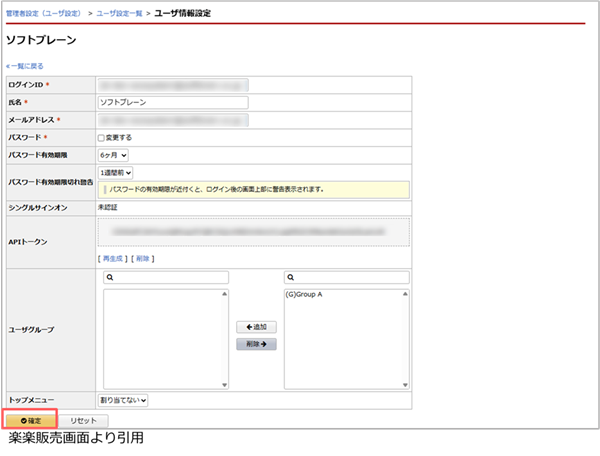Image resolution: width=600 pixels, height=456 pixels.
Task: Click the left group list scroll-down arrow
Action: click(225, 384)
